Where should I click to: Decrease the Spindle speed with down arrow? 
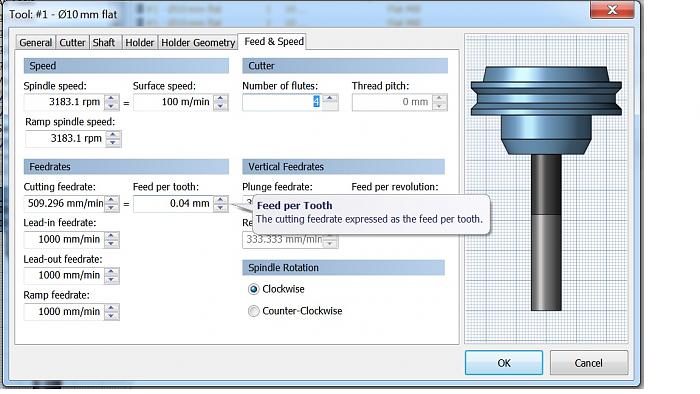[x=112, y=106]
